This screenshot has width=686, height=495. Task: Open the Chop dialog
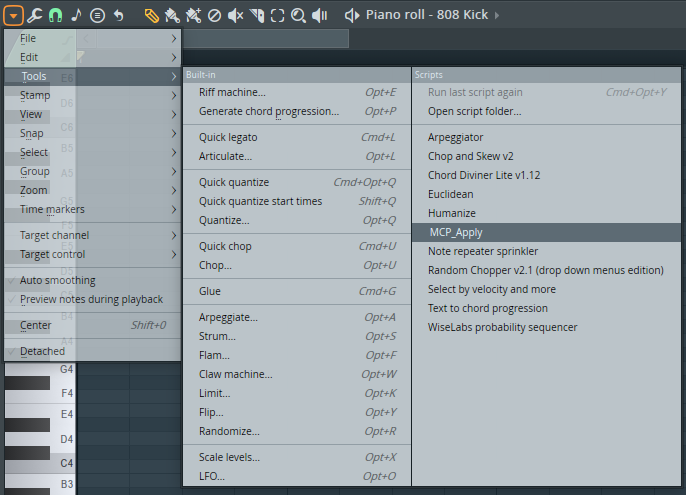297,265
